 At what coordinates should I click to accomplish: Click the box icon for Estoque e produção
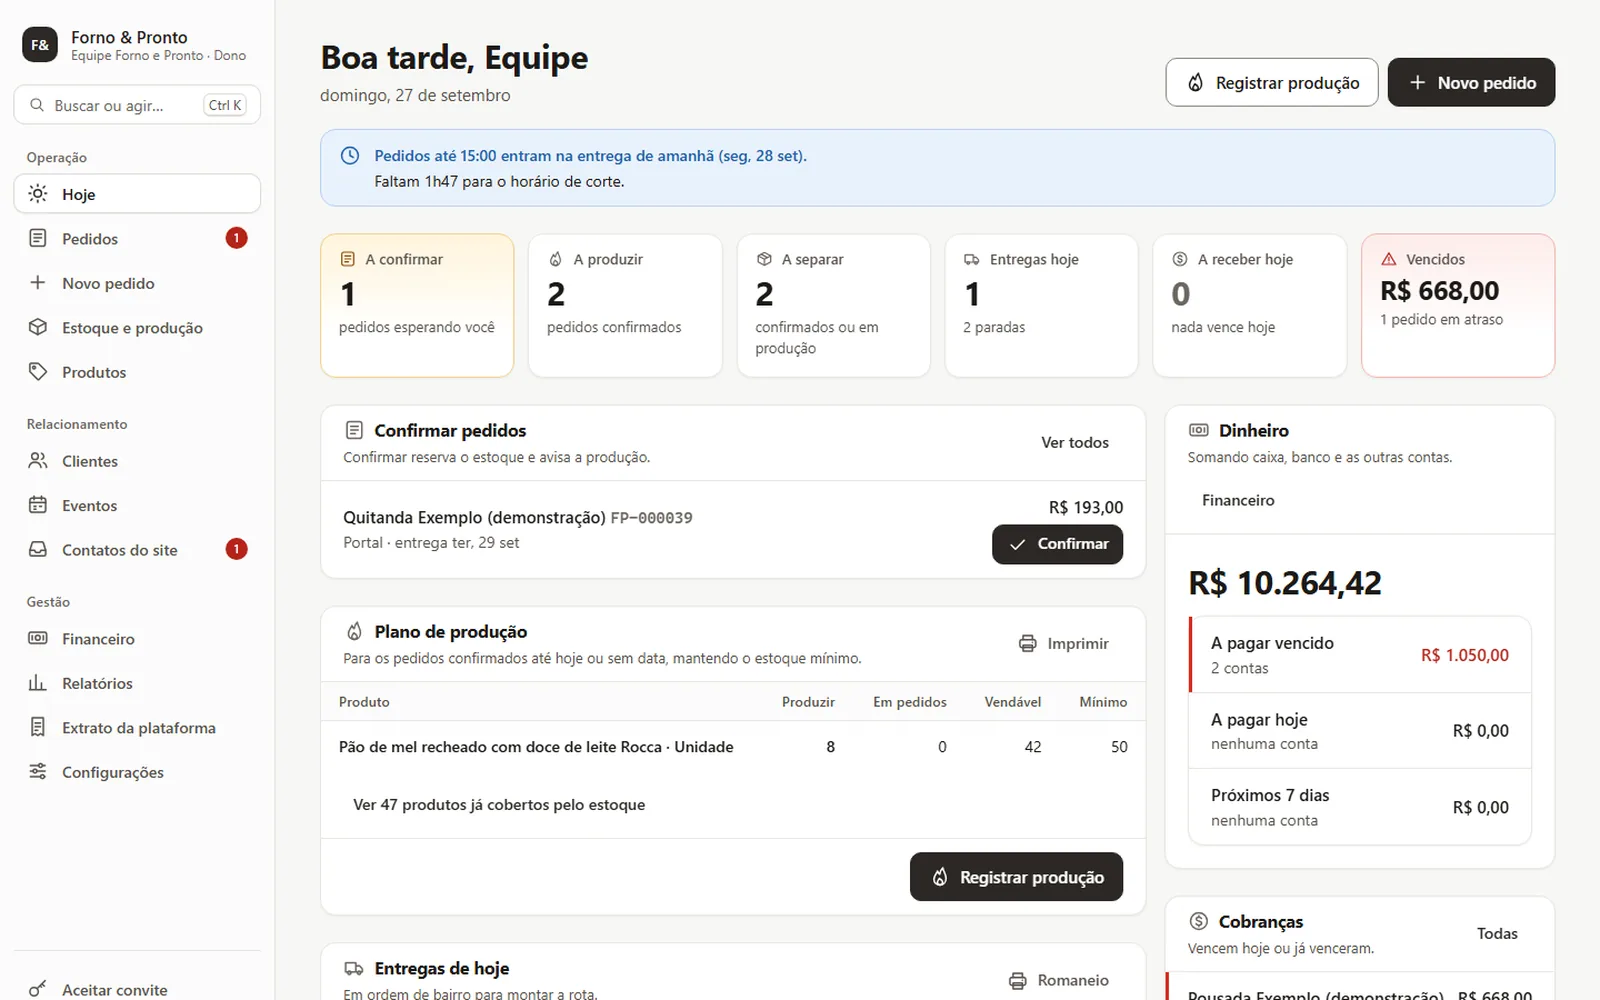coord(38,327)
